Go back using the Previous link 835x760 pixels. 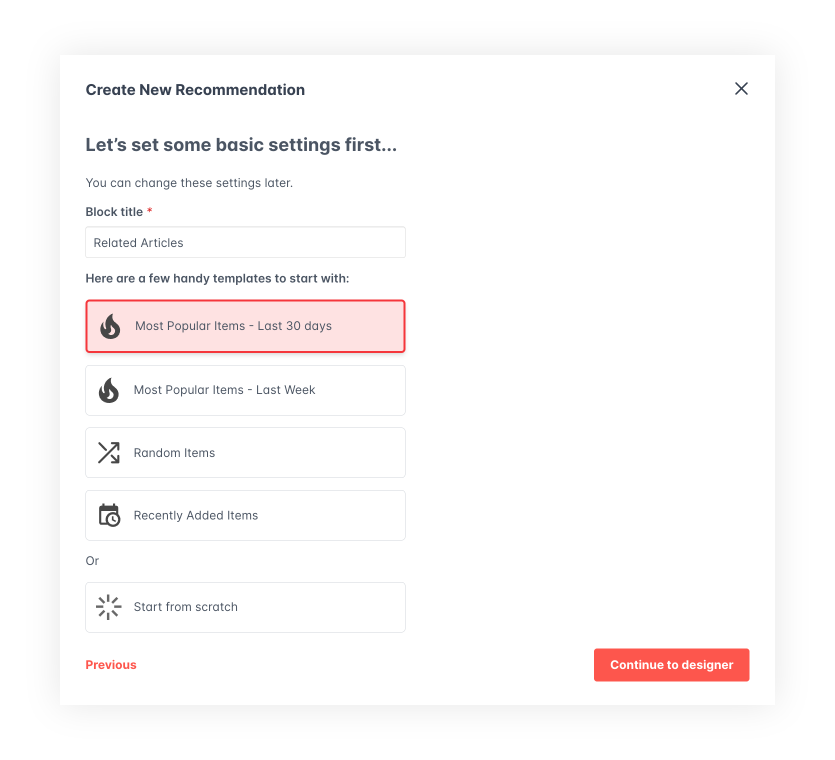[x=110, y=665]
